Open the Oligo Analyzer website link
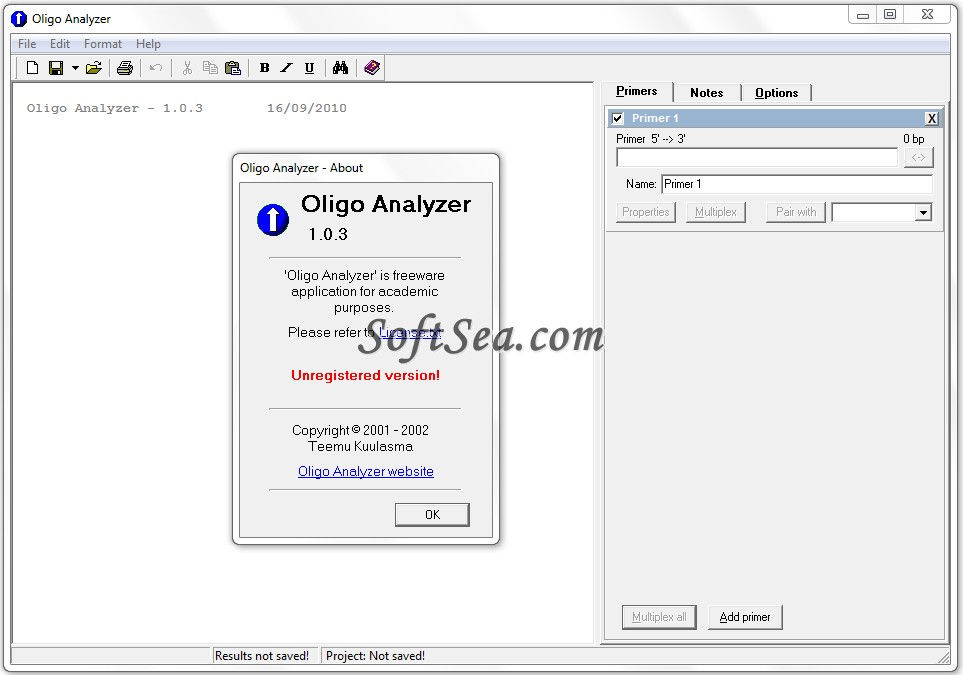 point(366,471)
